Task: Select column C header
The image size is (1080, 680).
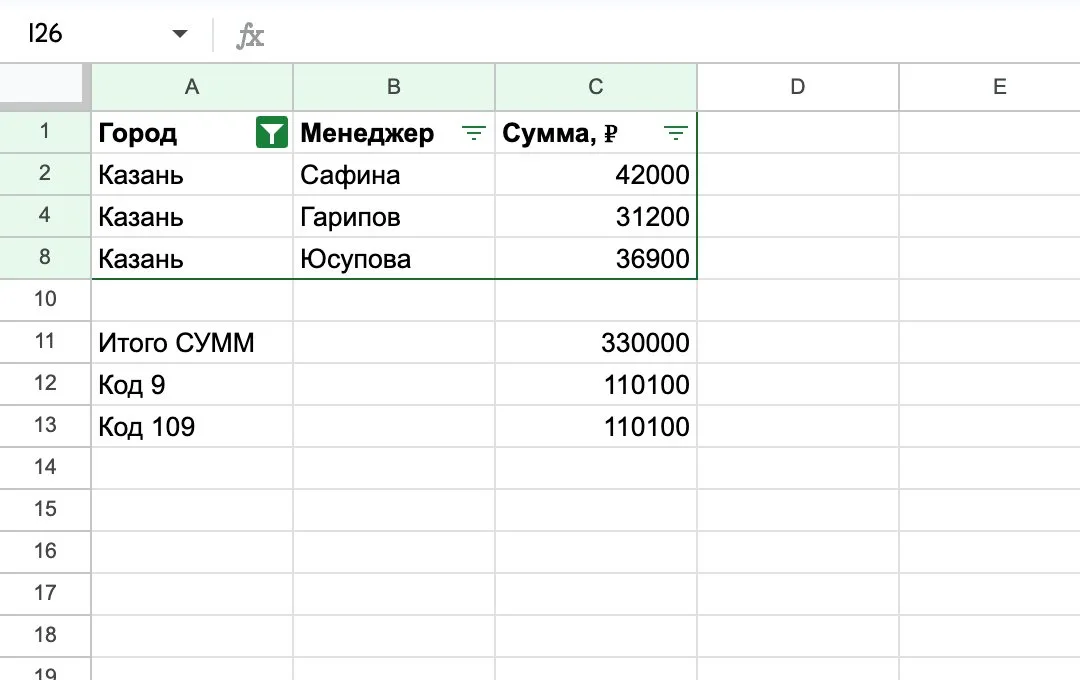Action: click(x=596, y=87)
